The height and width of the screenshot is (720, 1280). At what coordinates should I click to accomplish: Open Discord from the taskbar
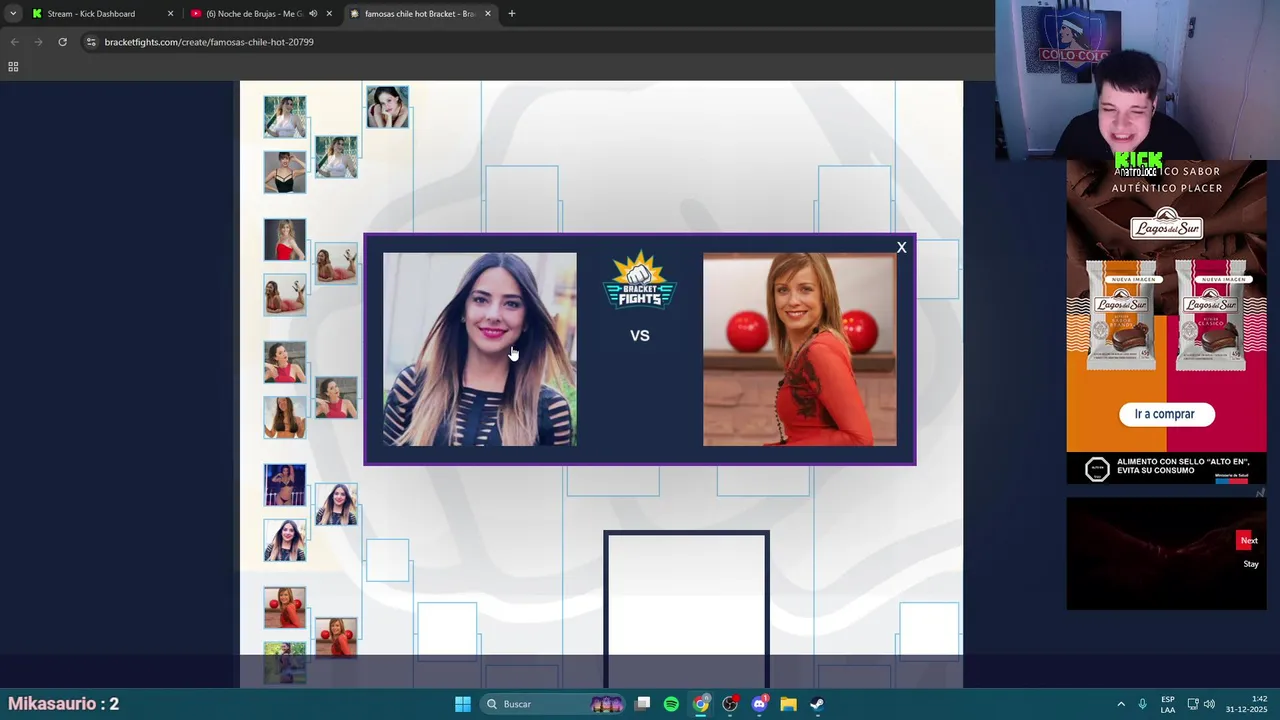tap(759, 704)
